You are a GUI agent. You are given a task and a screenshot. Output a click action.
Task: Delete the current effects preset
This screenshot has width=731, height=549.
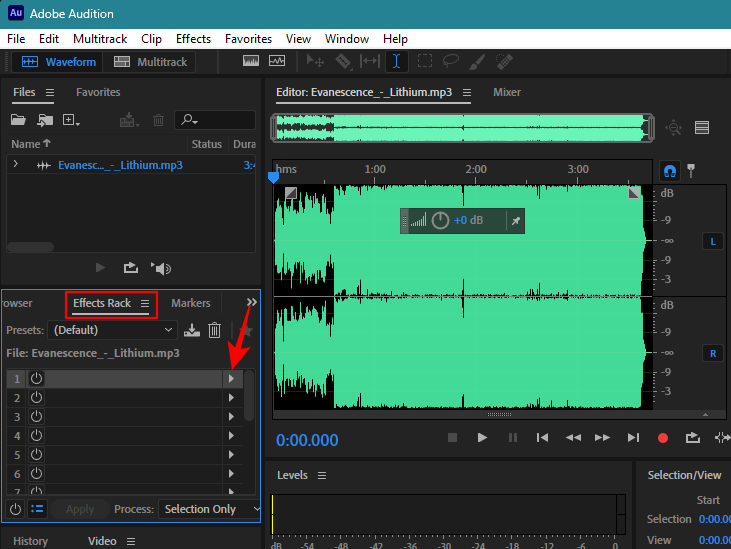[x=214, y=330]
